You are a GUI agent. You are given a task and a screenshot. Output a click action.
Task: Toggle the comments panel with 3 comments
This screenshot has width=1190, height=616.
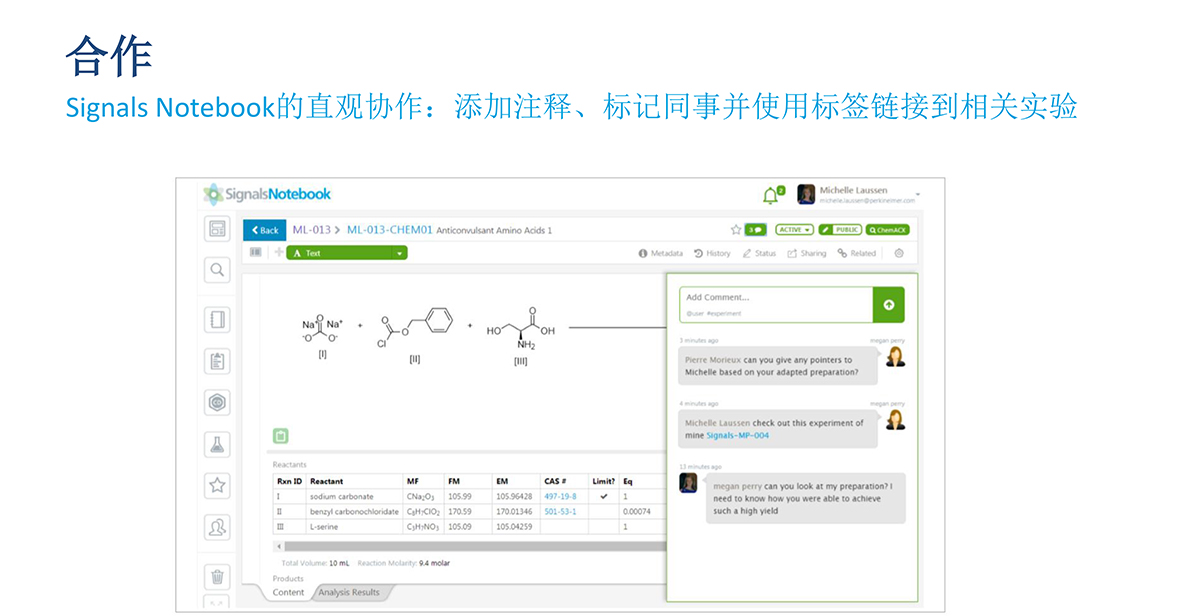coord(756,230)
